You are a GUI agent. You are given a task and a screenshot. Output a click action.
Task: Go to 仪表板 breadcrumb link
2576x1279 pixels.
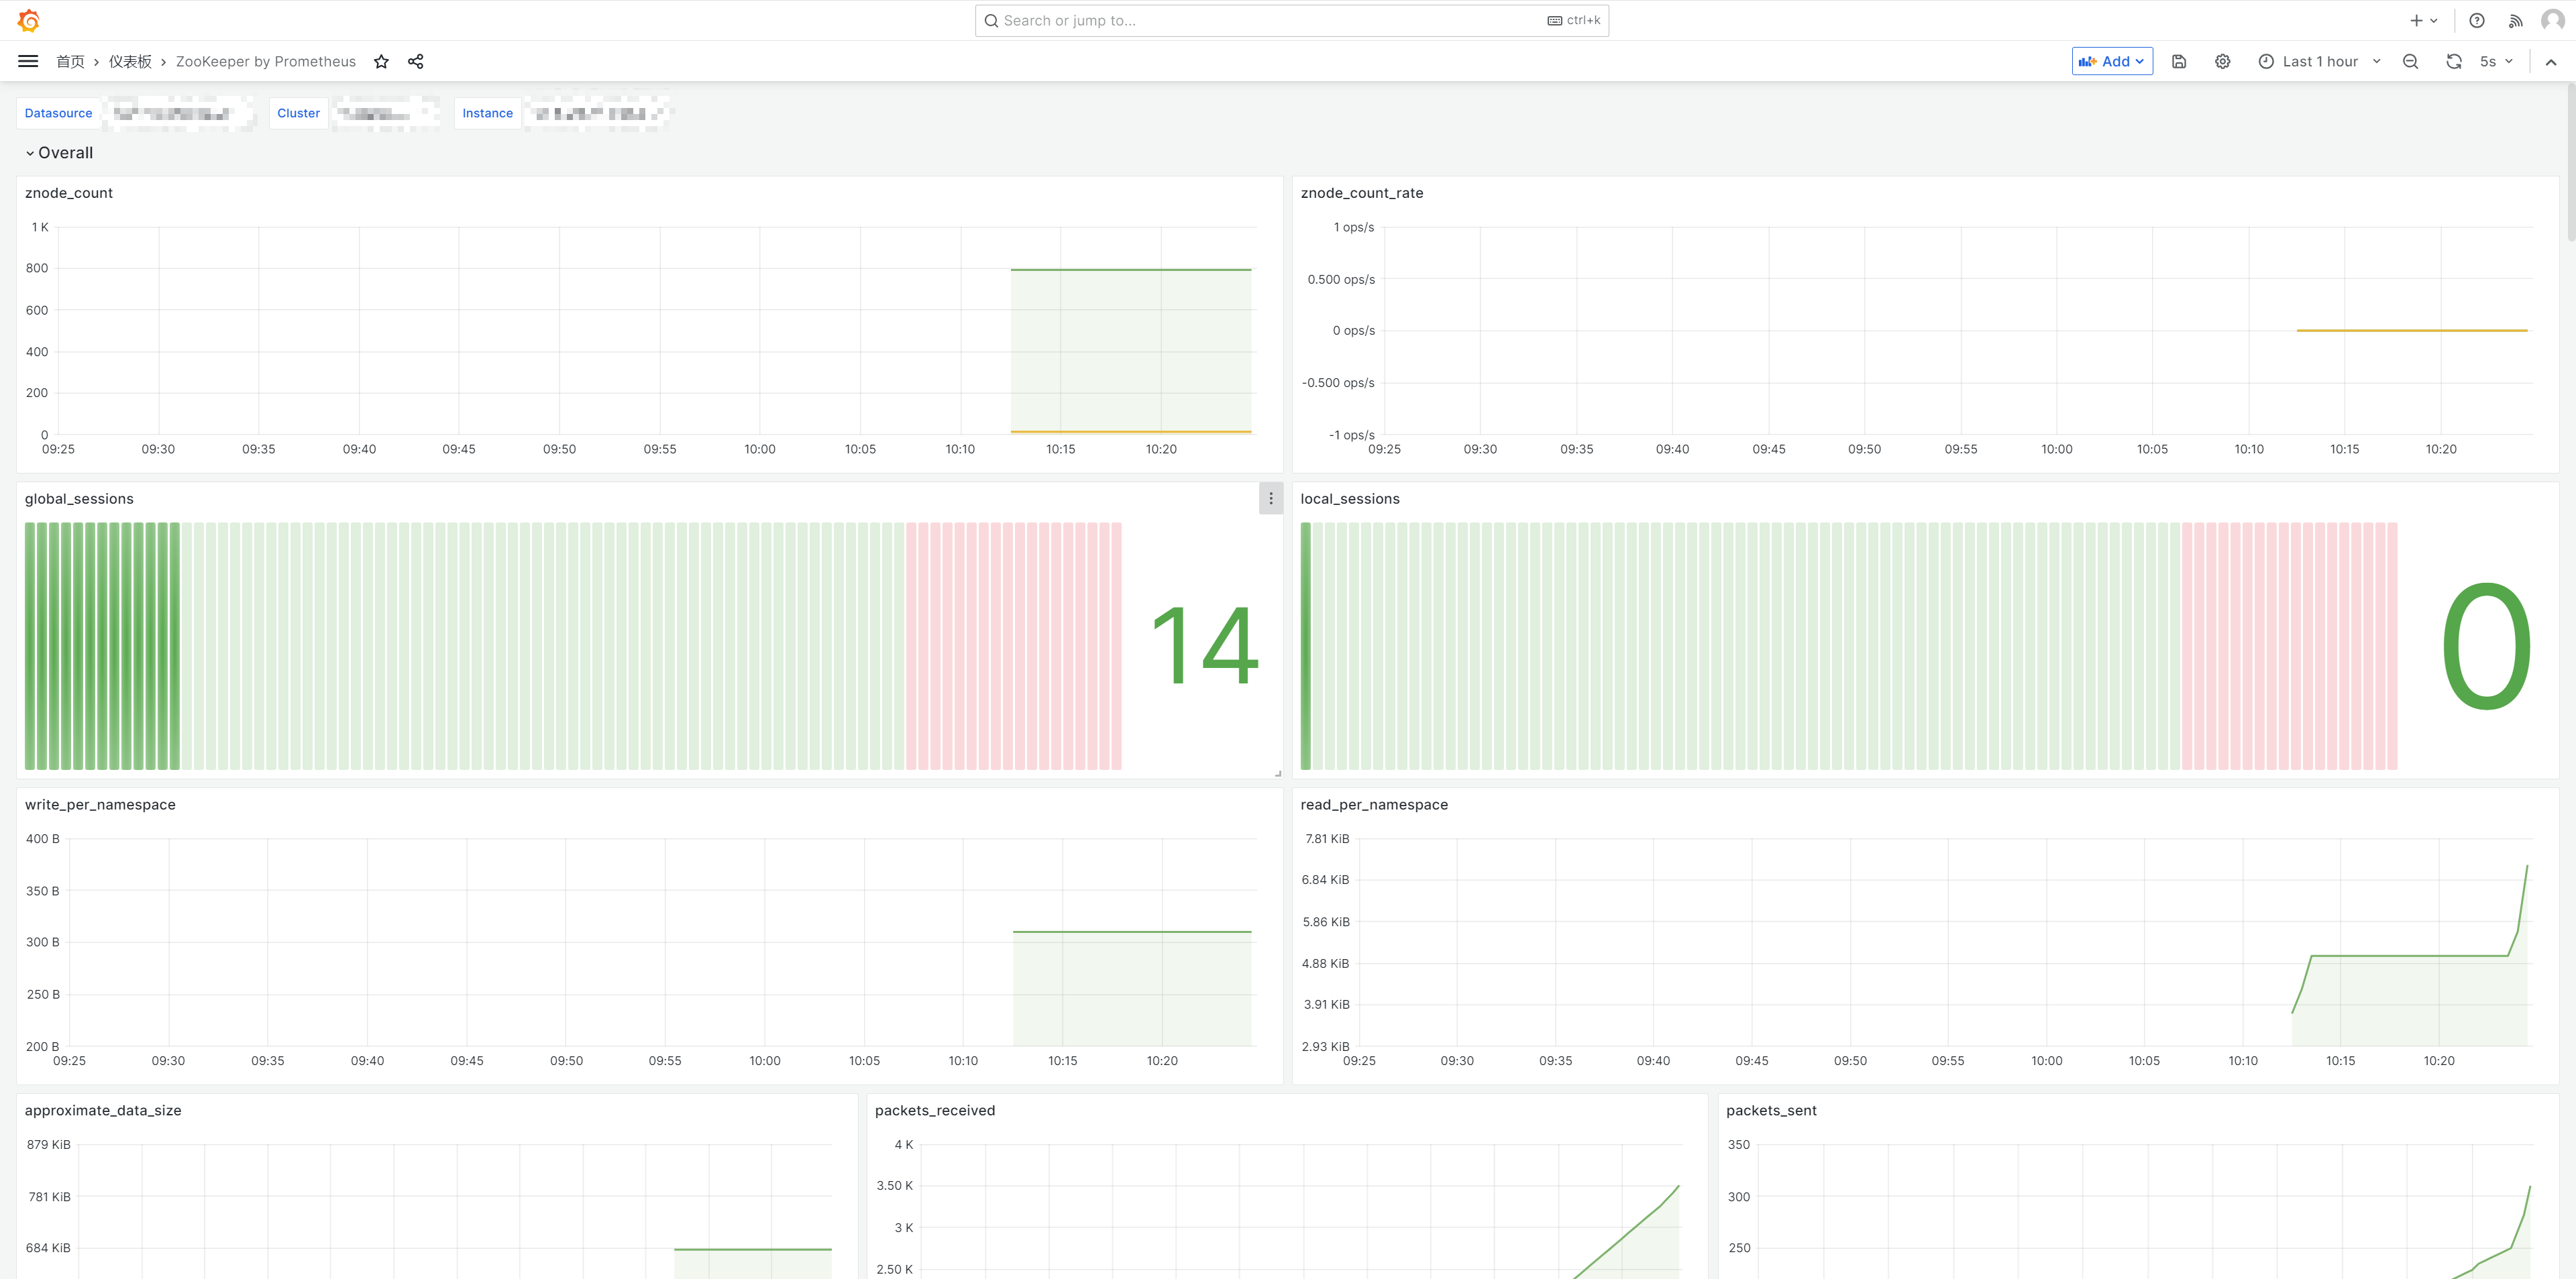tap(130, 61)
